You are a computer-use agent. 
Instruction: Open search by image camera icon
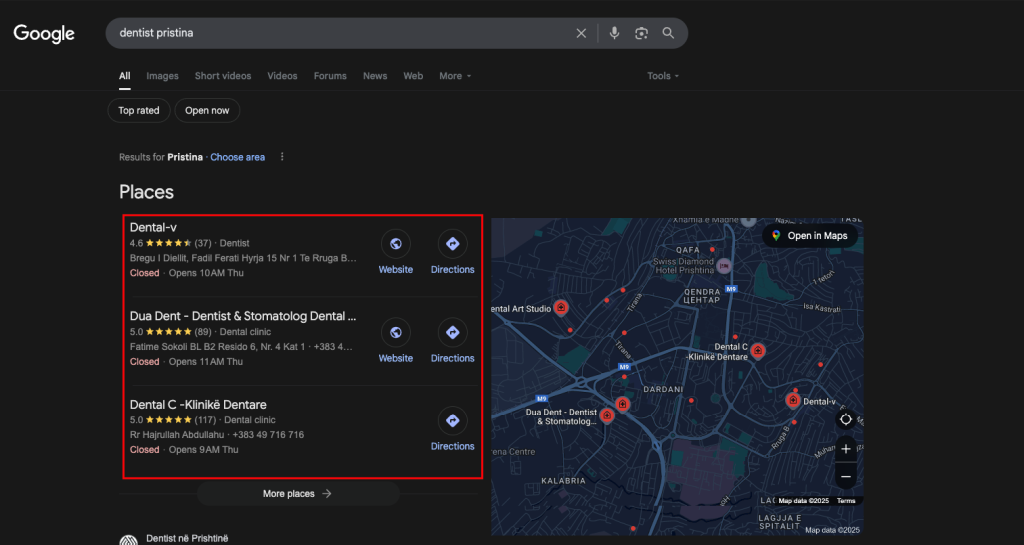(x=641, y=33)
